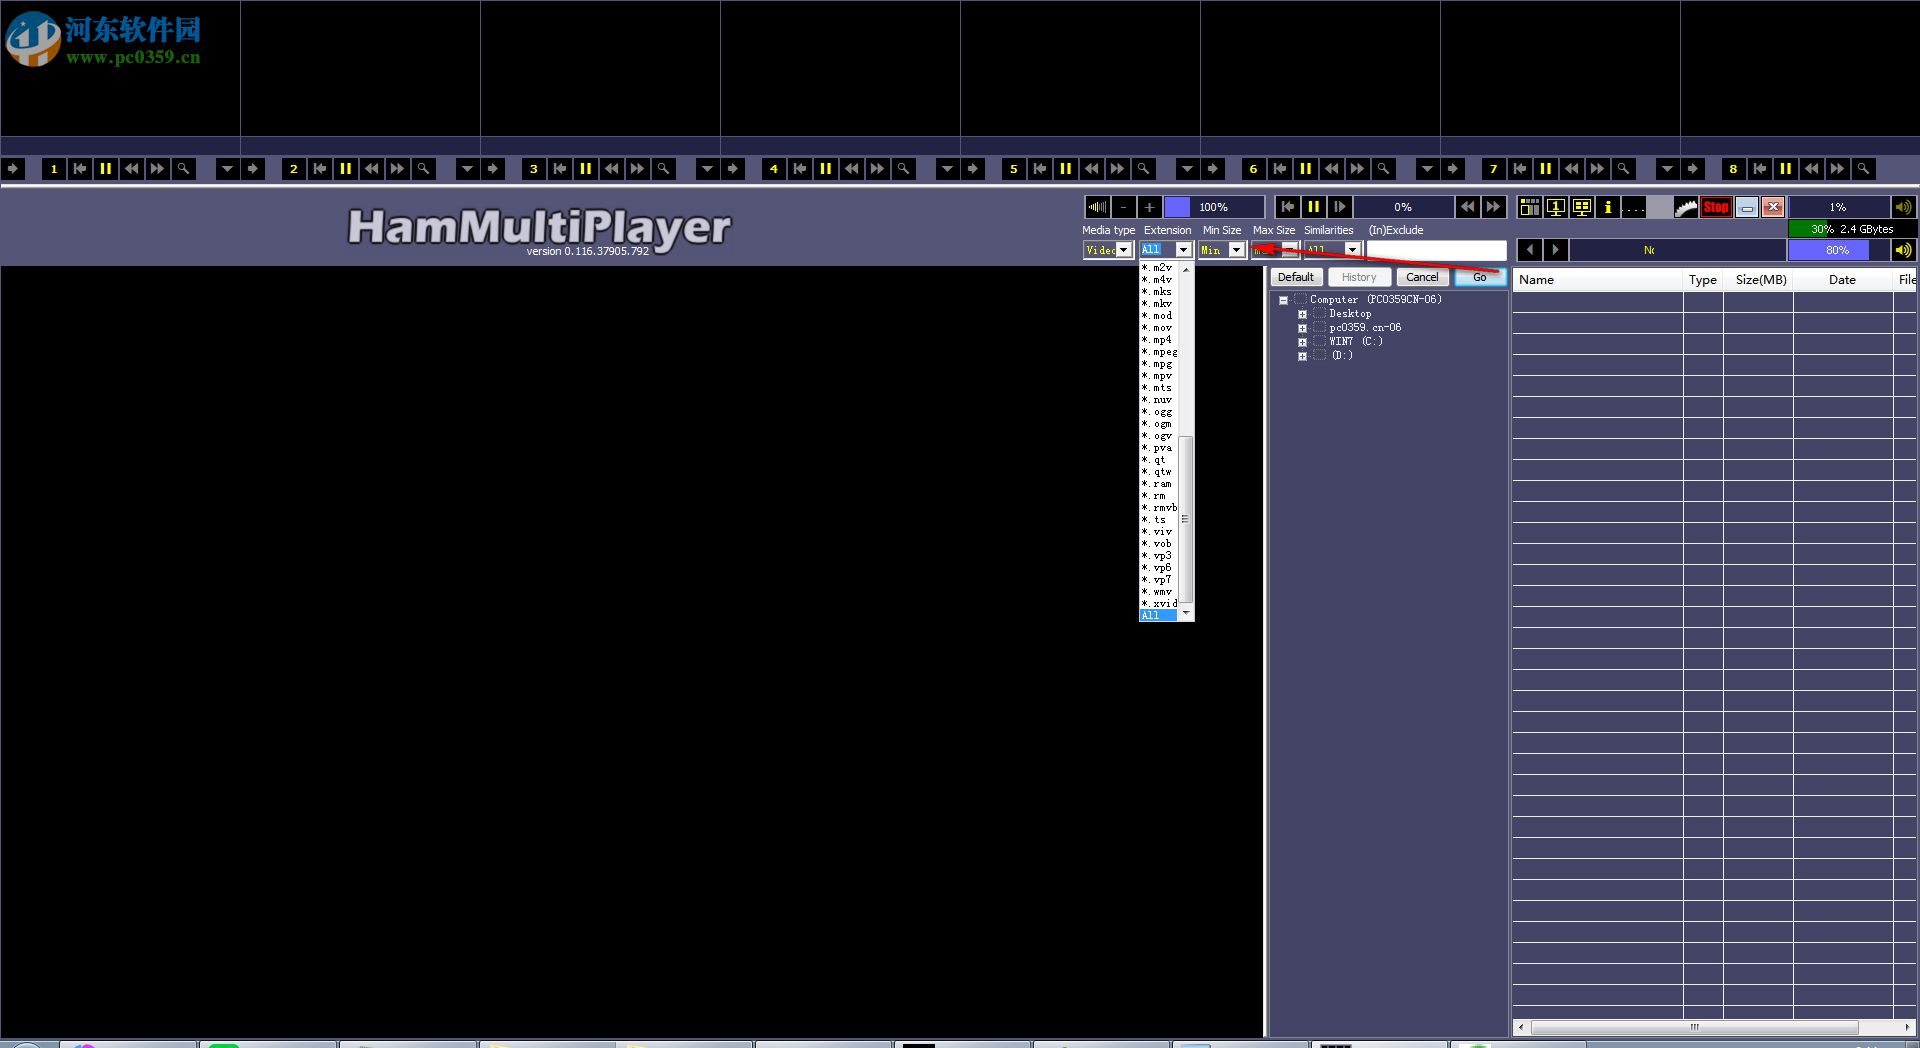Rewind player 5

(x=1091, y=169)
